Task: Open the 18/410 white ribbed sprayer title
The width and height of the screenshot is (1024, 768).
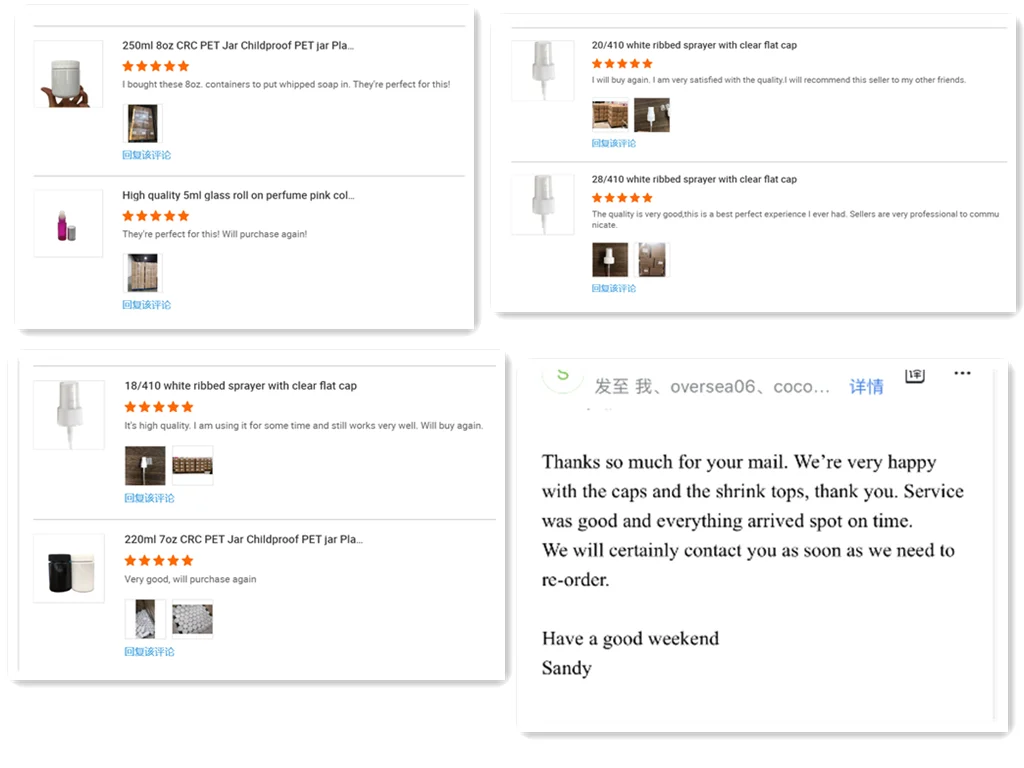Action: point(240,386)
